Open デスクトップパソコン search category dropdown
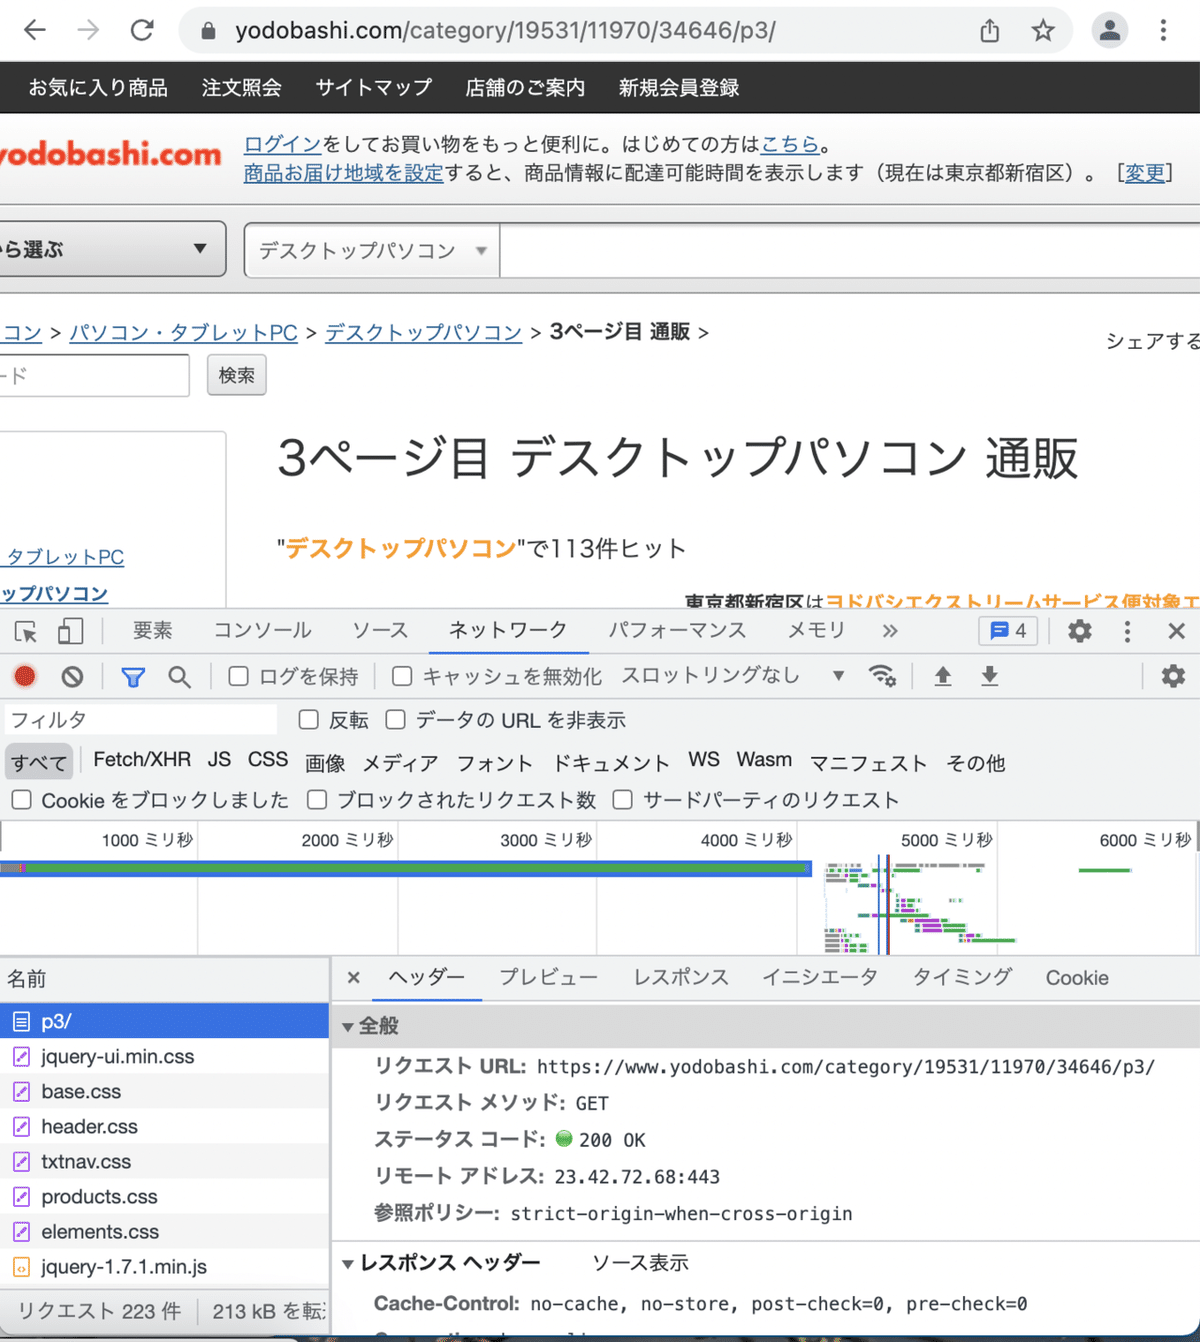1200x1342 pixels. coord(372,250)
